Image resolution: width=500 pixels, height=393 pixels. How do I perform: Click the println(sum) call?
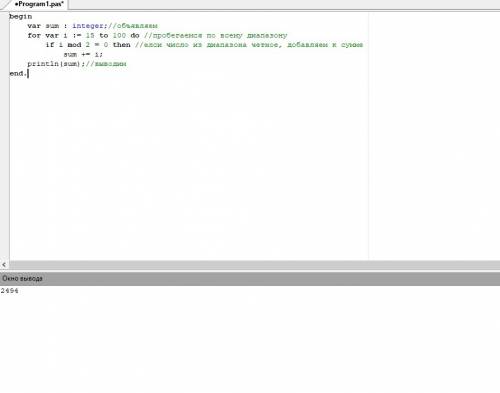(x=54, y=64)
